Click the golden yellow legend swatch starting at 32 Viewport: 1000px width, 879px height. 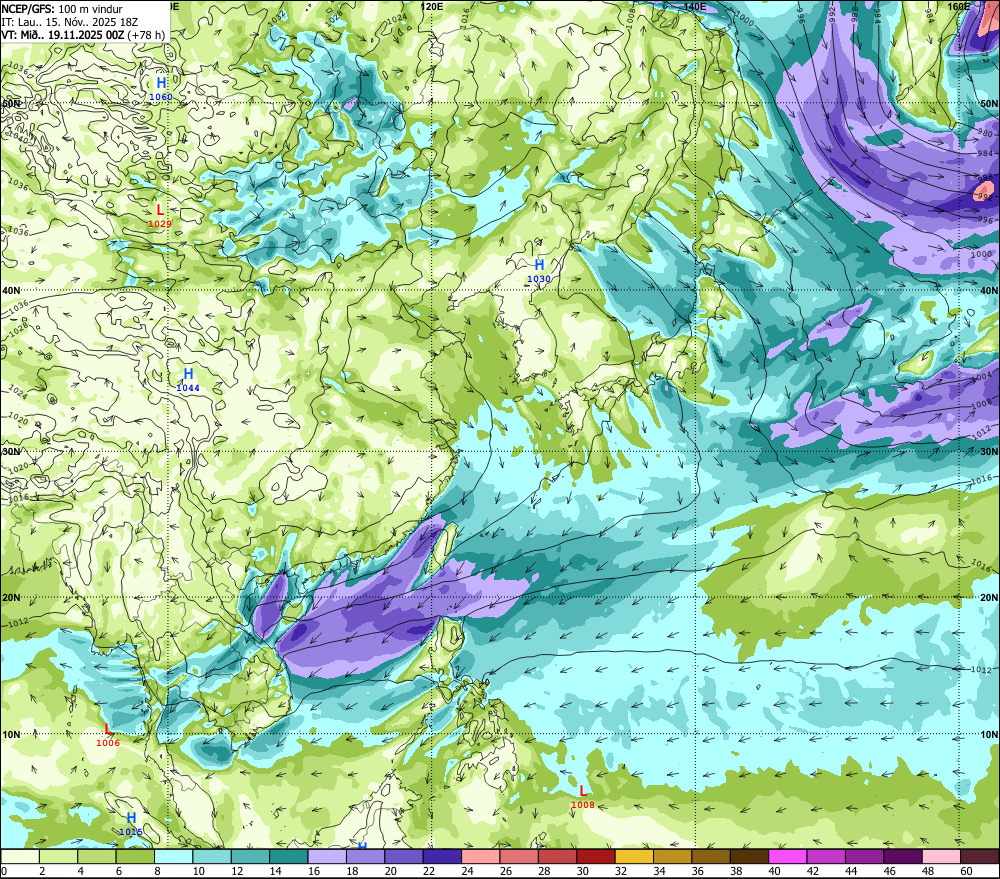pos(634,857)
